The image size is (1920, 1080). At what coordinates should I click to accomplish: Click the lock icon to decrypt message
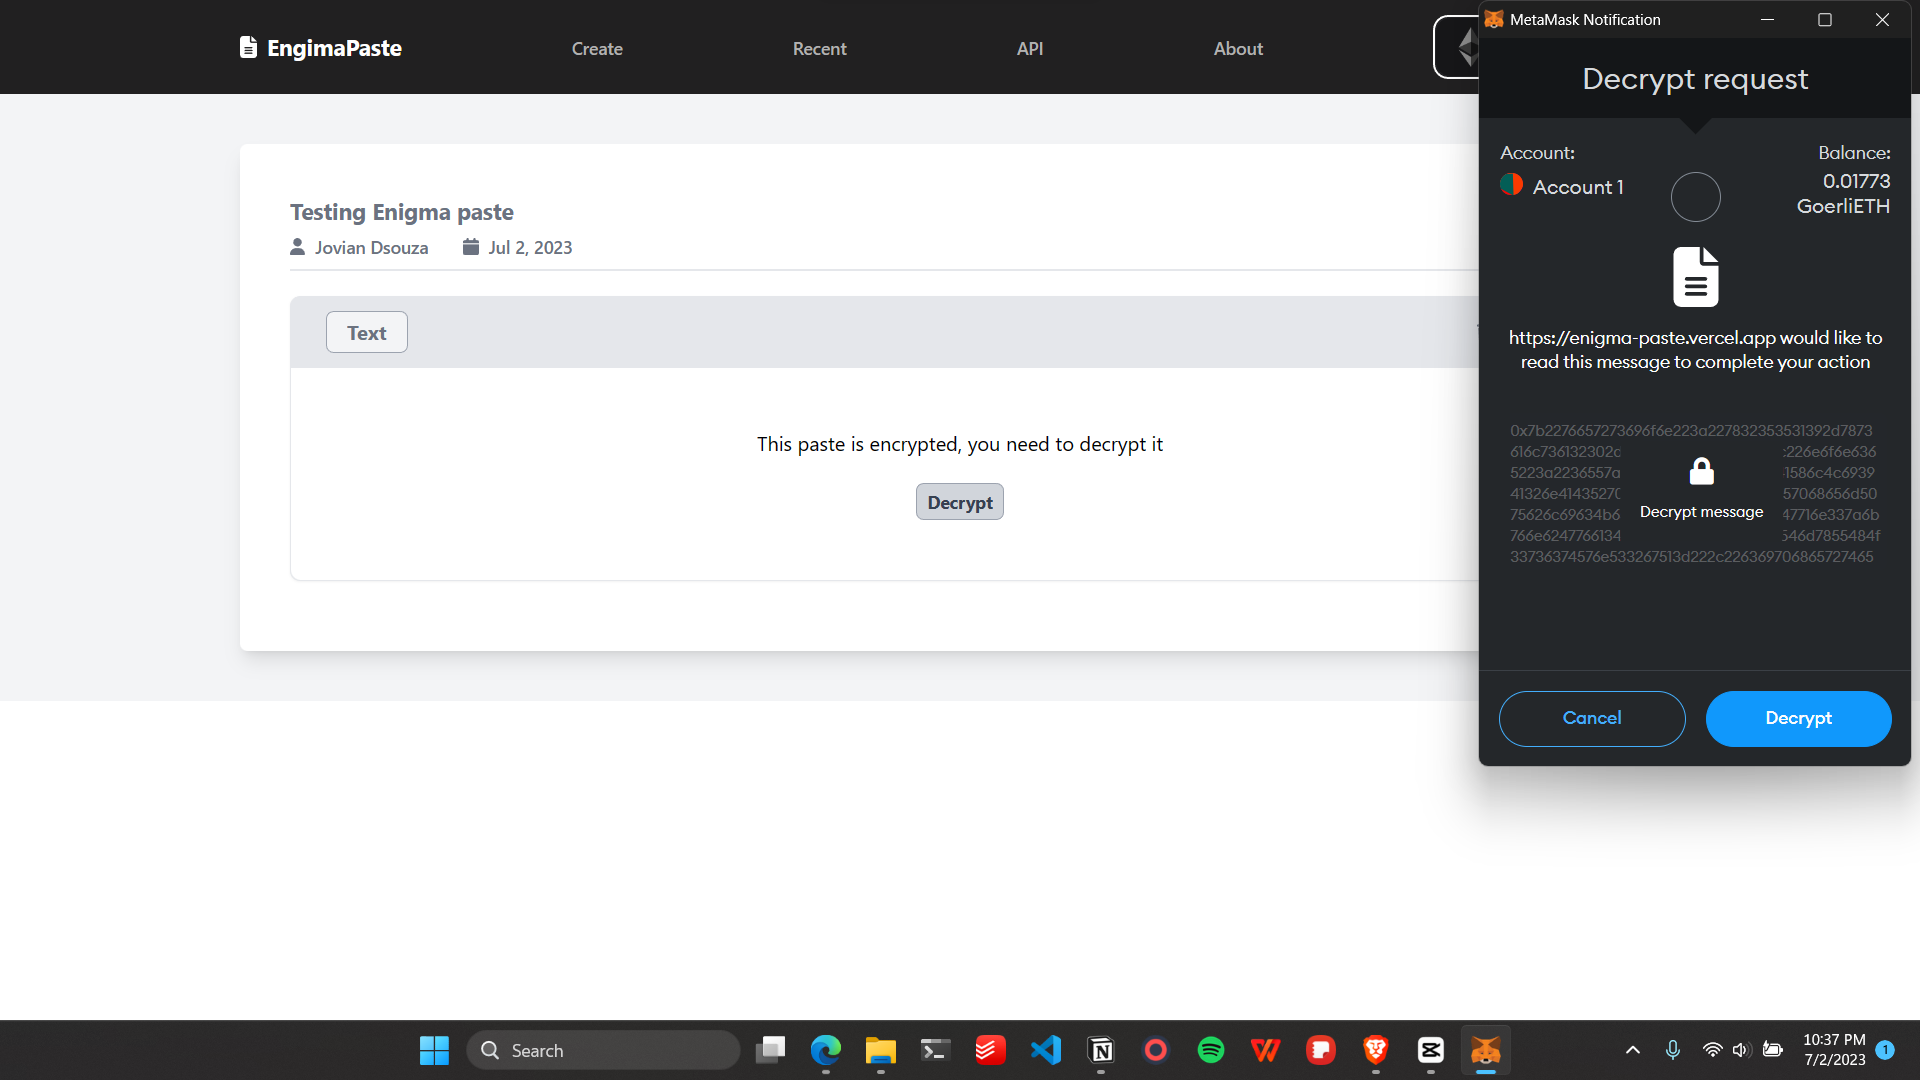[x=1701, y=471]
